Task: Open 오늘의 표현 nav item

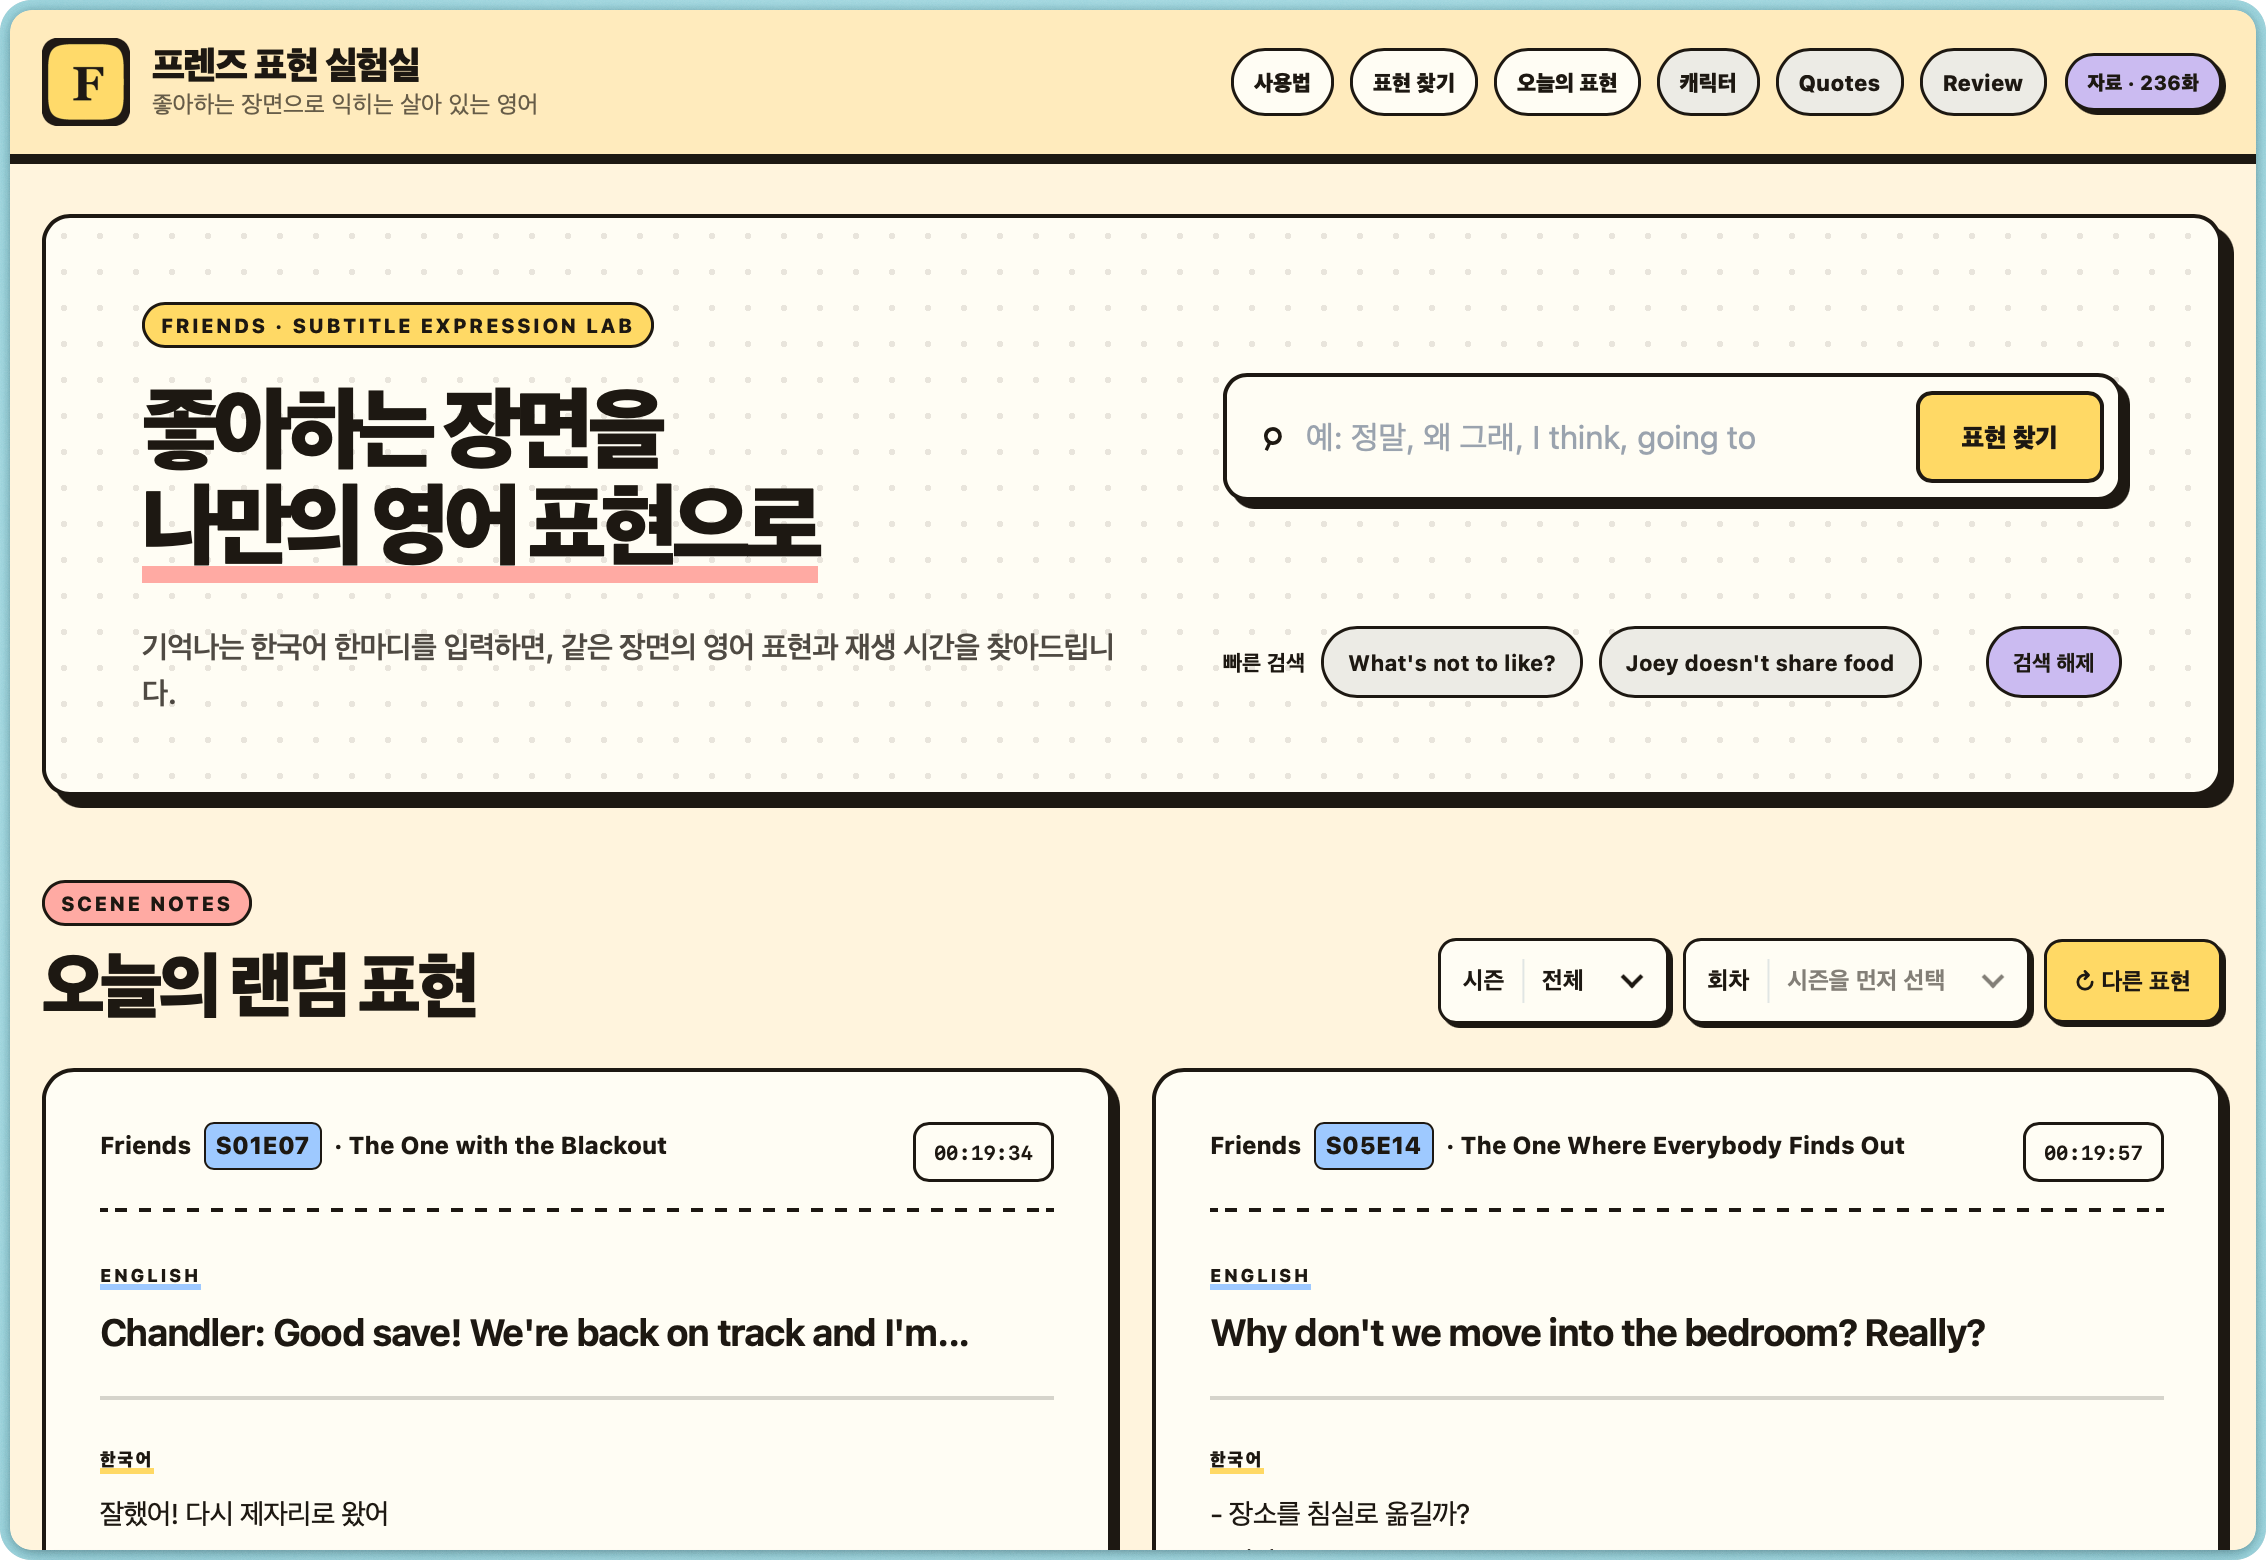Action: (x=1567, y=82)
